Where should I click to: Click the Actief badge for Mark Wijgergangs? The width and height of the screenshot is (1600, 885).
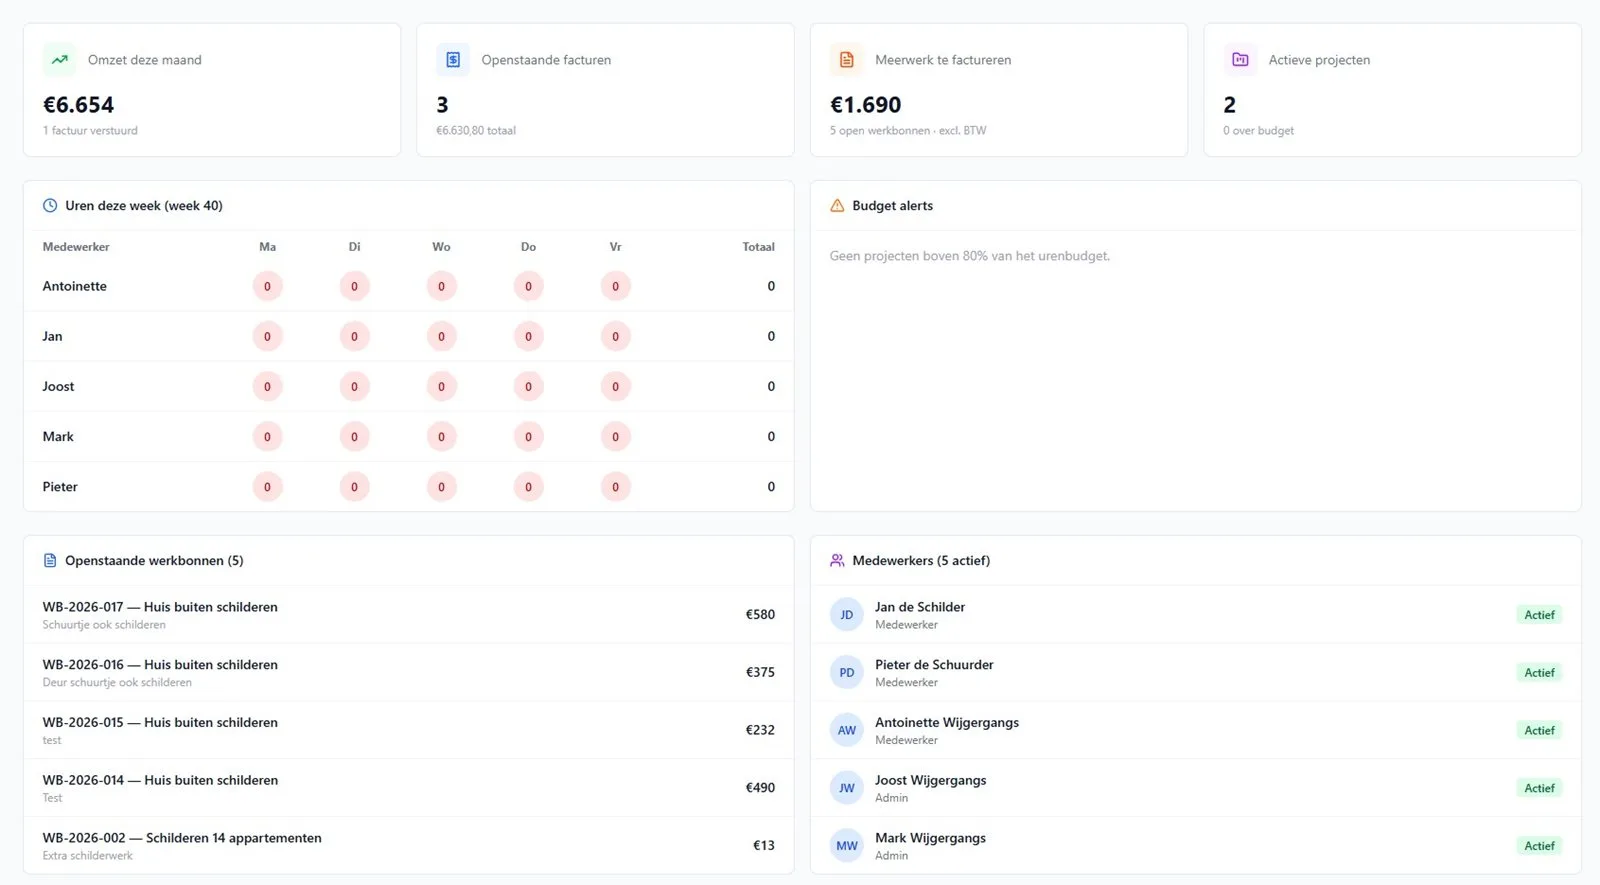[x=1539, y=846]
